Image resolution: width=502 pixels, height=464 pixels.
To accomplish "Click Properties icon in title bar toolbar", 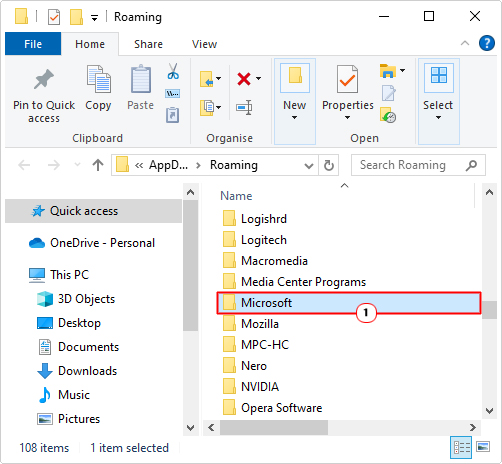I will 54,17.
